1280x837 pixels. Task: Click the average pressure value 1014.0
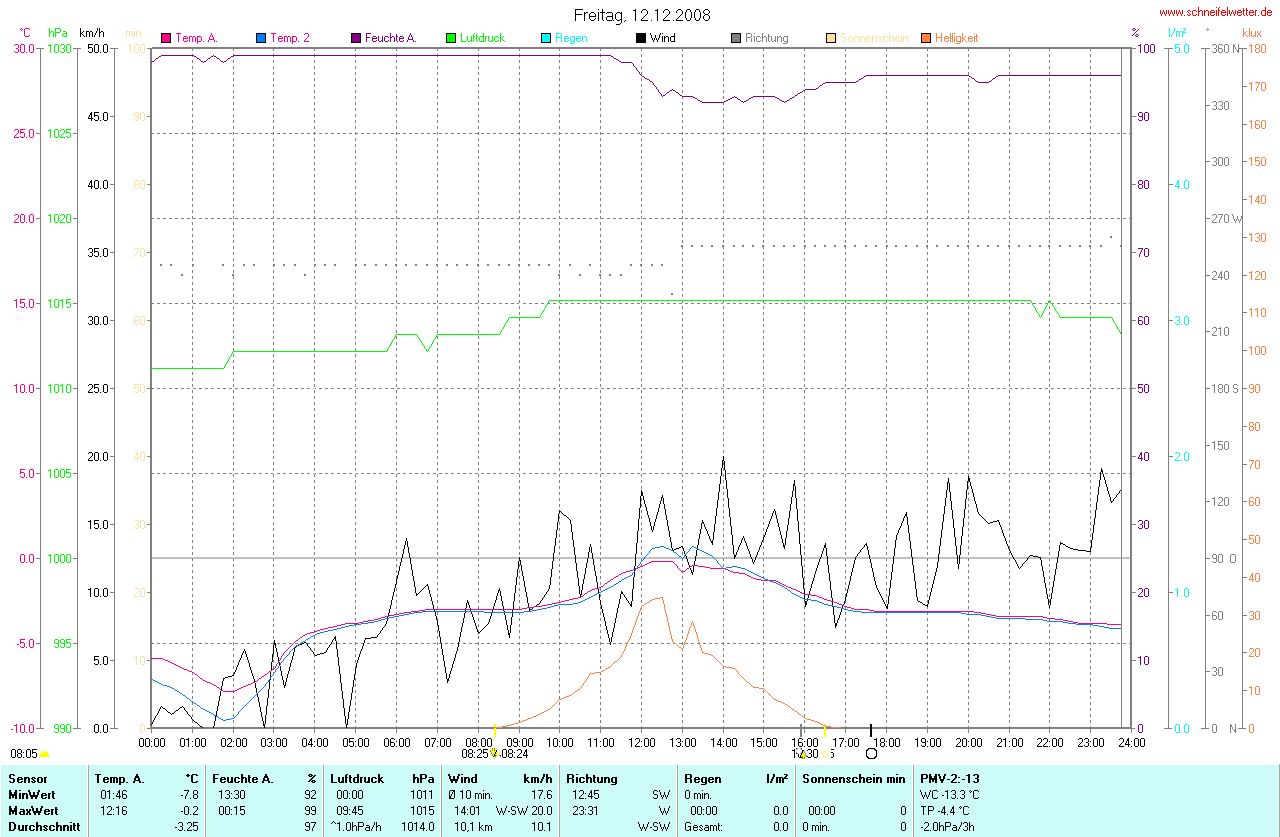point(418,827)
